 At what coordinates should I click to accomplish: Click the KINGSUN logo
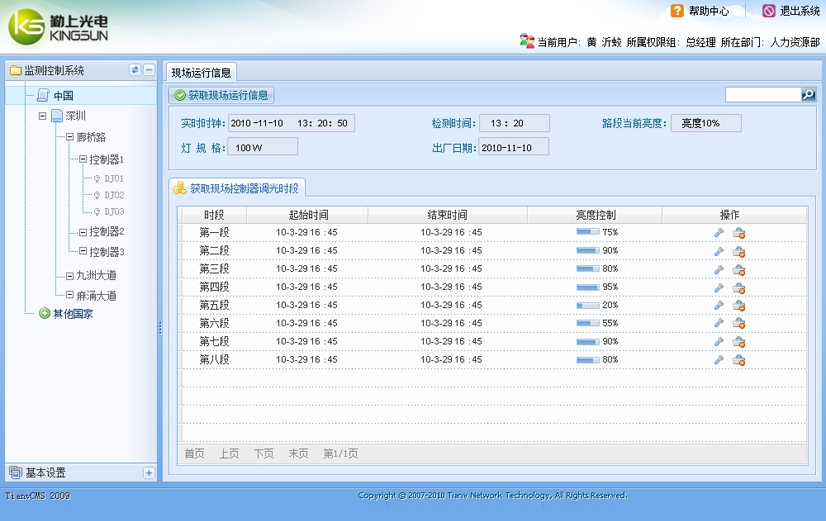(x=58, y=27)
